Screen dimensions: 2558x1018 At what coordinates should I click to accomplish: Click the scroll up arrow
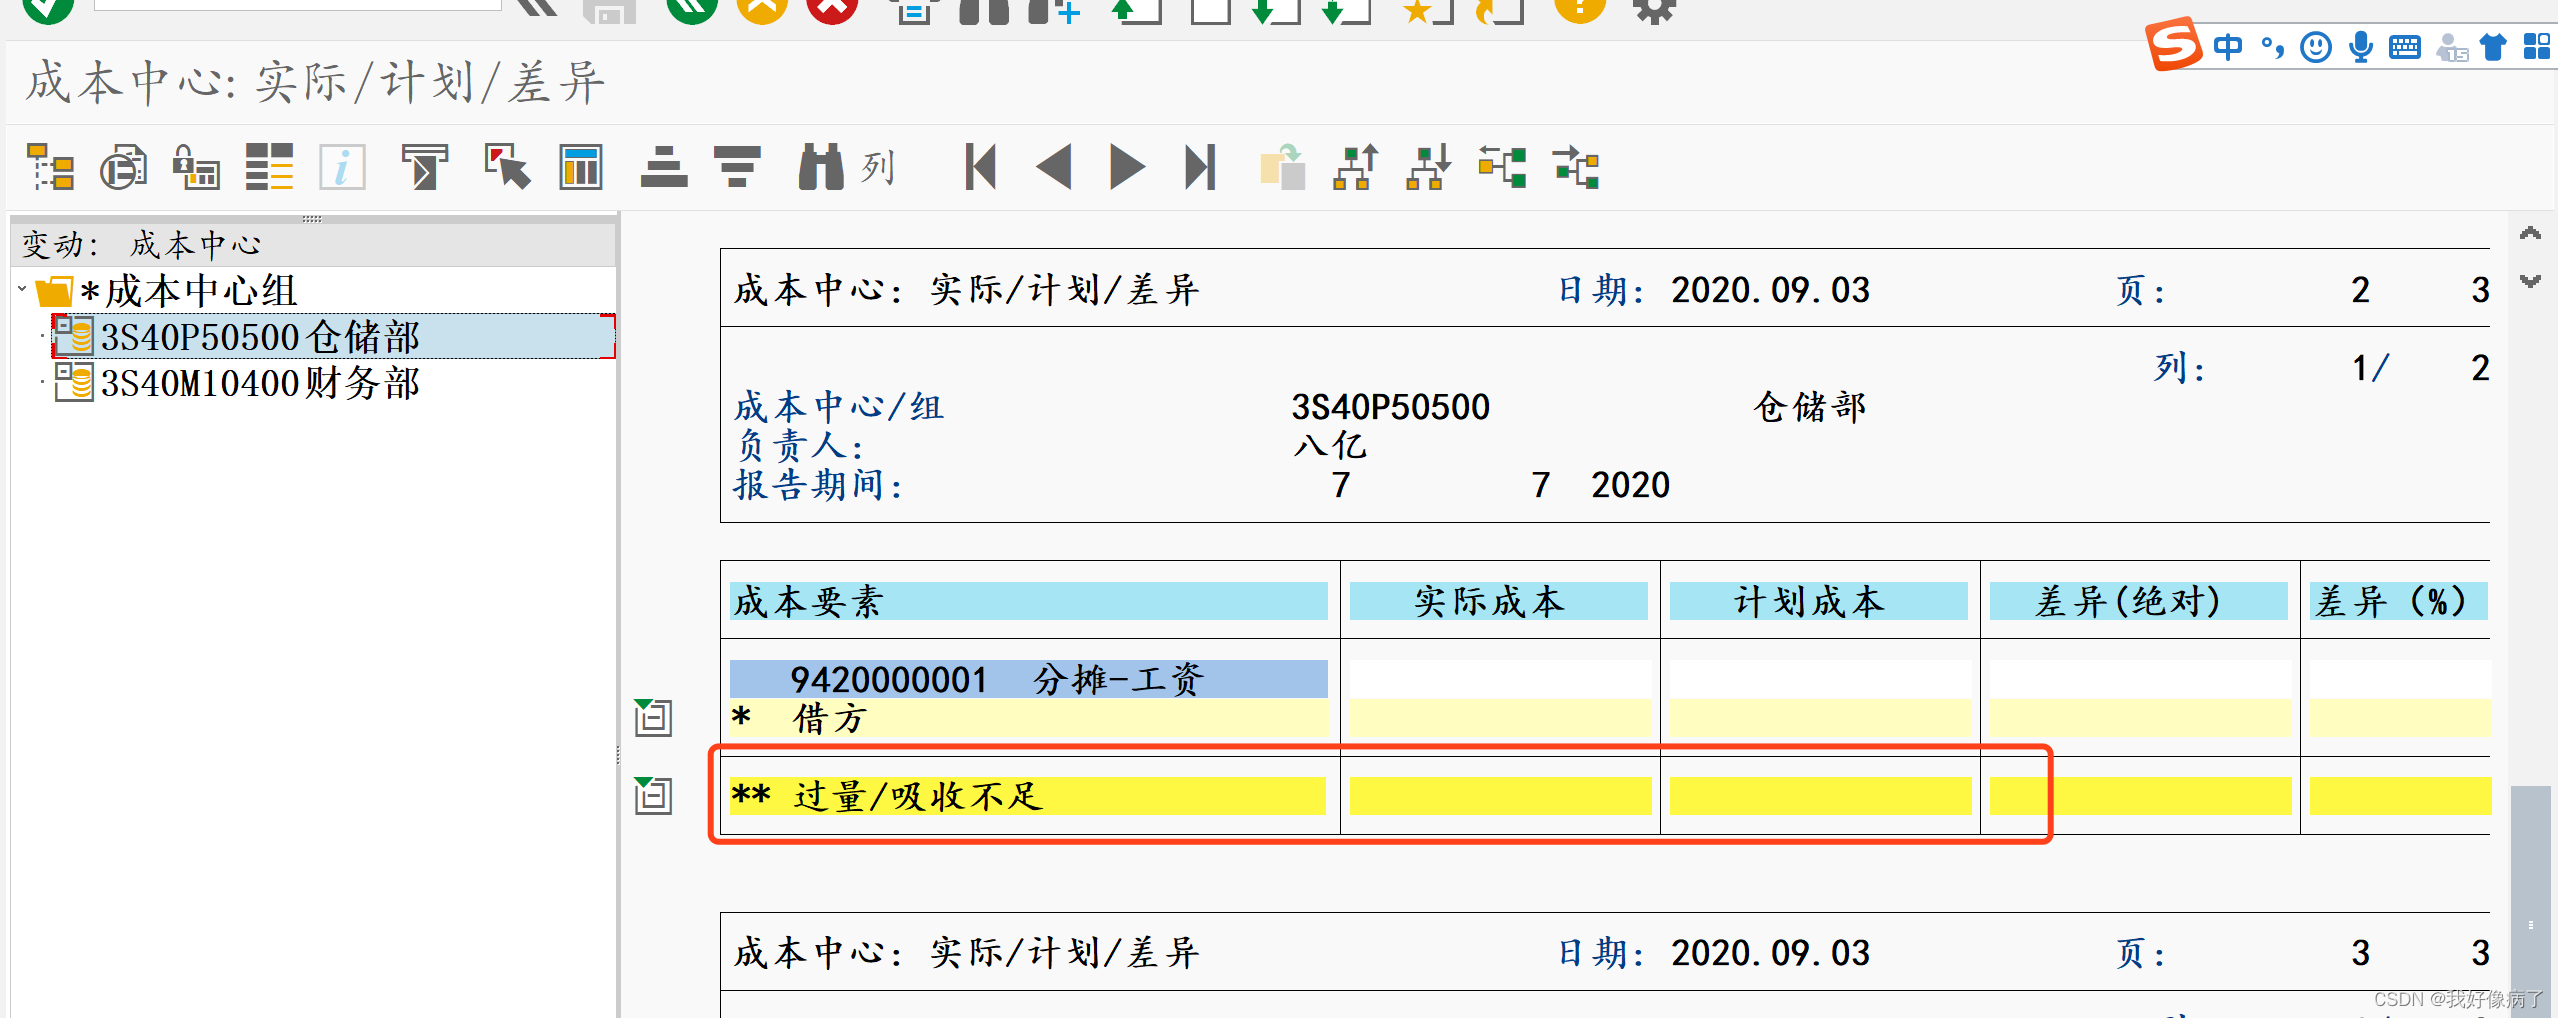2530,233
